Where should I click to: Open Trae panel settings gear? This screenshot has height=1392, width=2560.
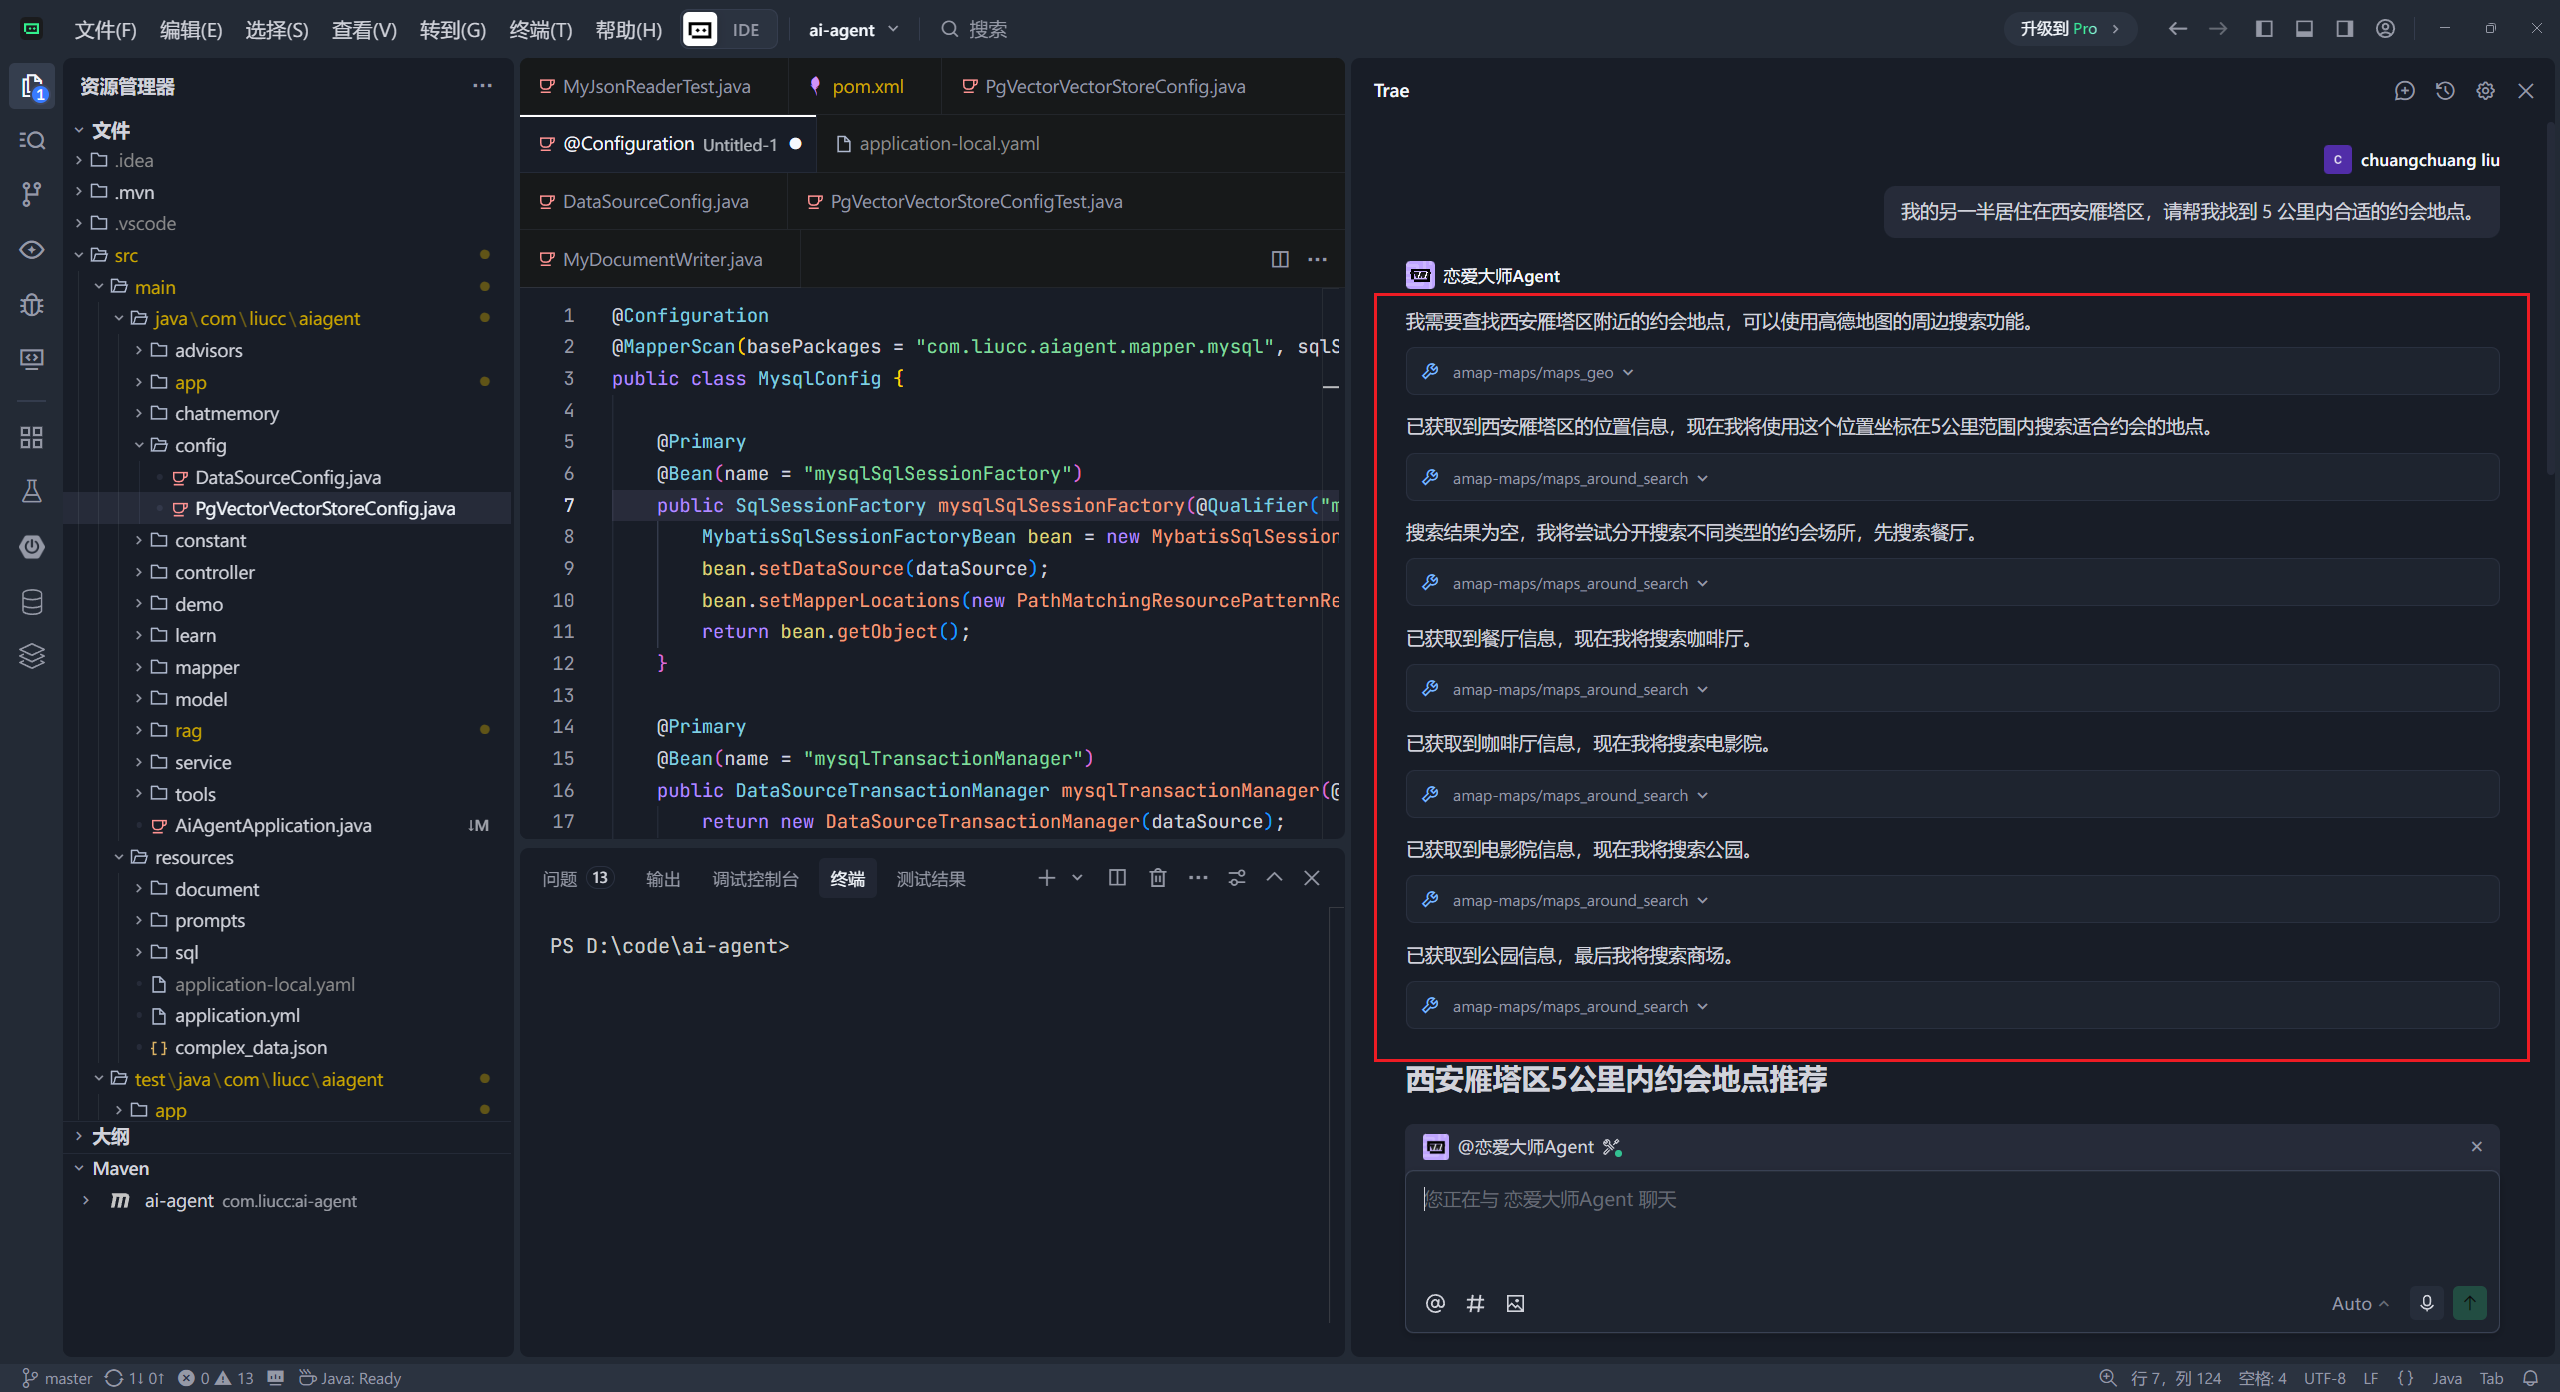tap(2485, 91)
